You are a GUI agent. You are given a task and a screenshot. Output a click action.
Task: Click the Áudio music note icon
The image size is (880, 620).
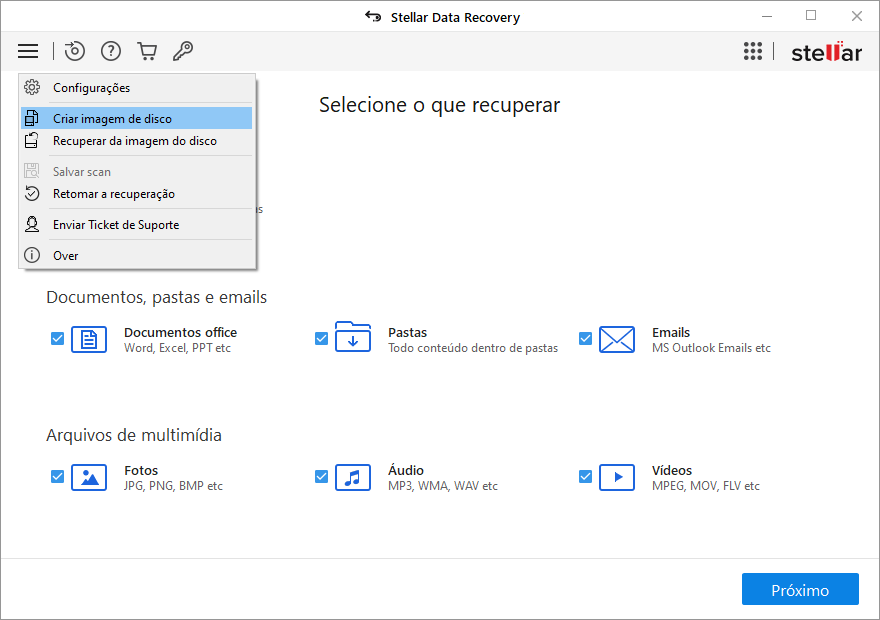pyautogui.click(x=352, y=478)
